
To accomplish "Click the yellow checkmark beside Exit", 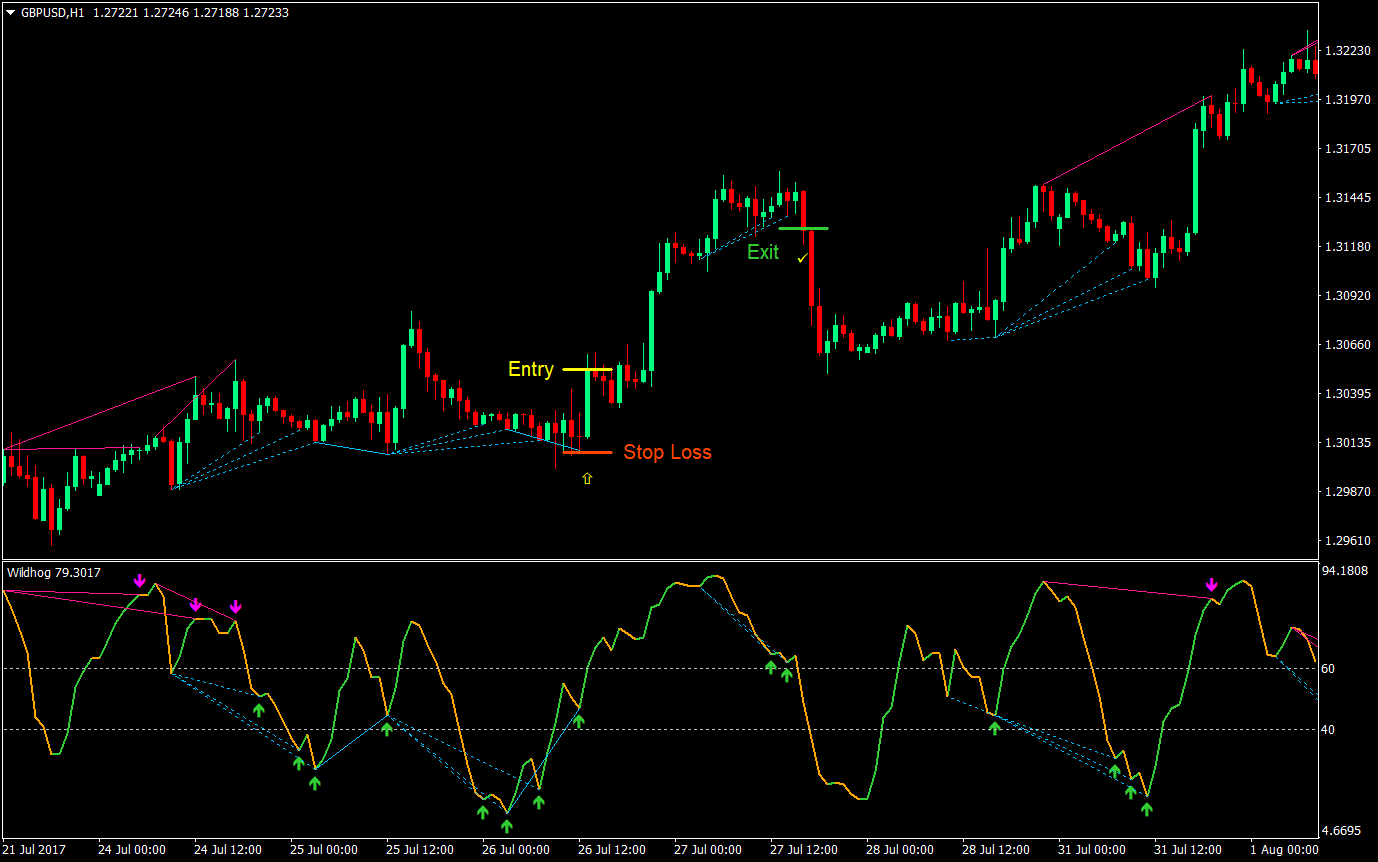I will point(801,256).
